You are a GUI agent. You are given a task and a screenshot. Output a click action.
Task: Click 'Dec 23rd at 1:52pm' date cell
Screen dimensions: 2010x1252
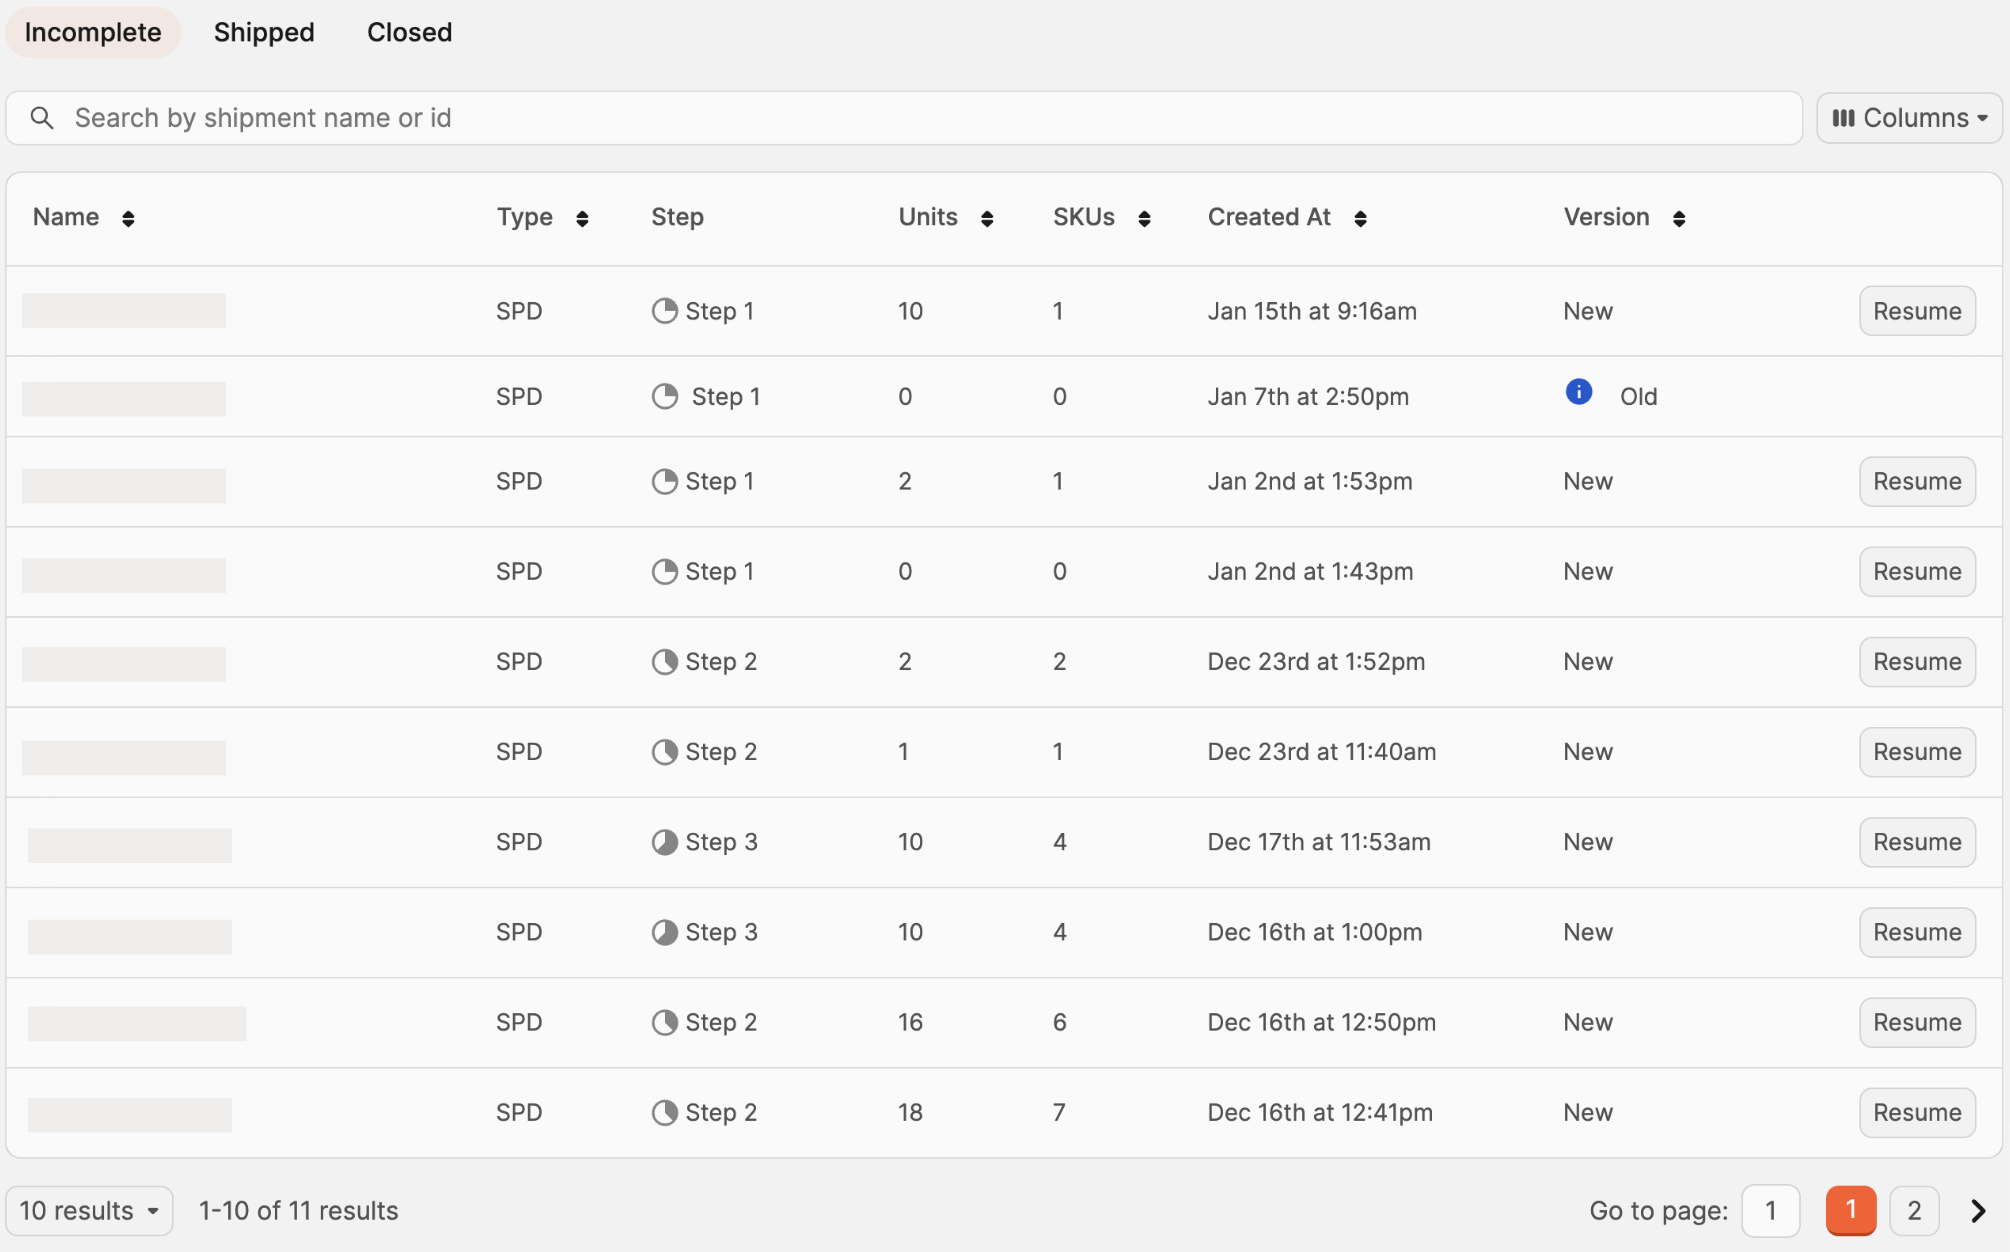coord(1316,662)
